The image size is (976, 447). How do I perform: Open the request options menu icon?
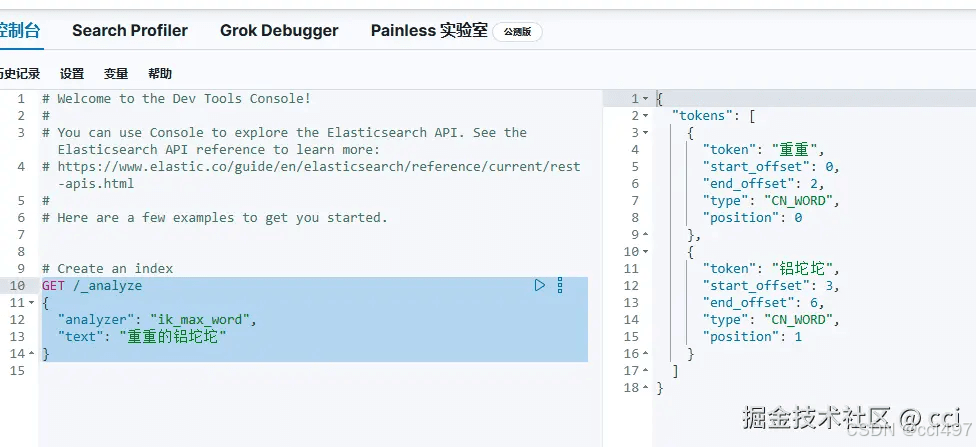pyautogui.click(x=560, y=285)
